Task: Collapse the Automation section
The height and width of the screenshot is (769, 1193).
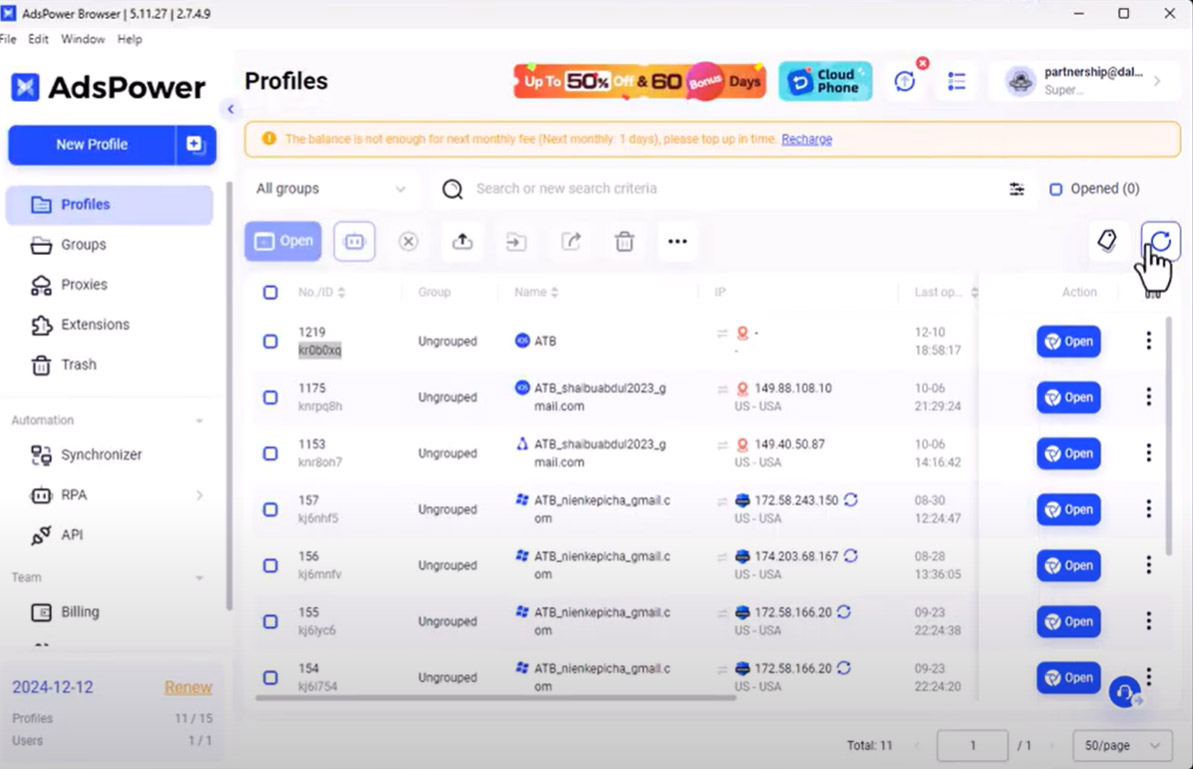Action: point(199,421)
